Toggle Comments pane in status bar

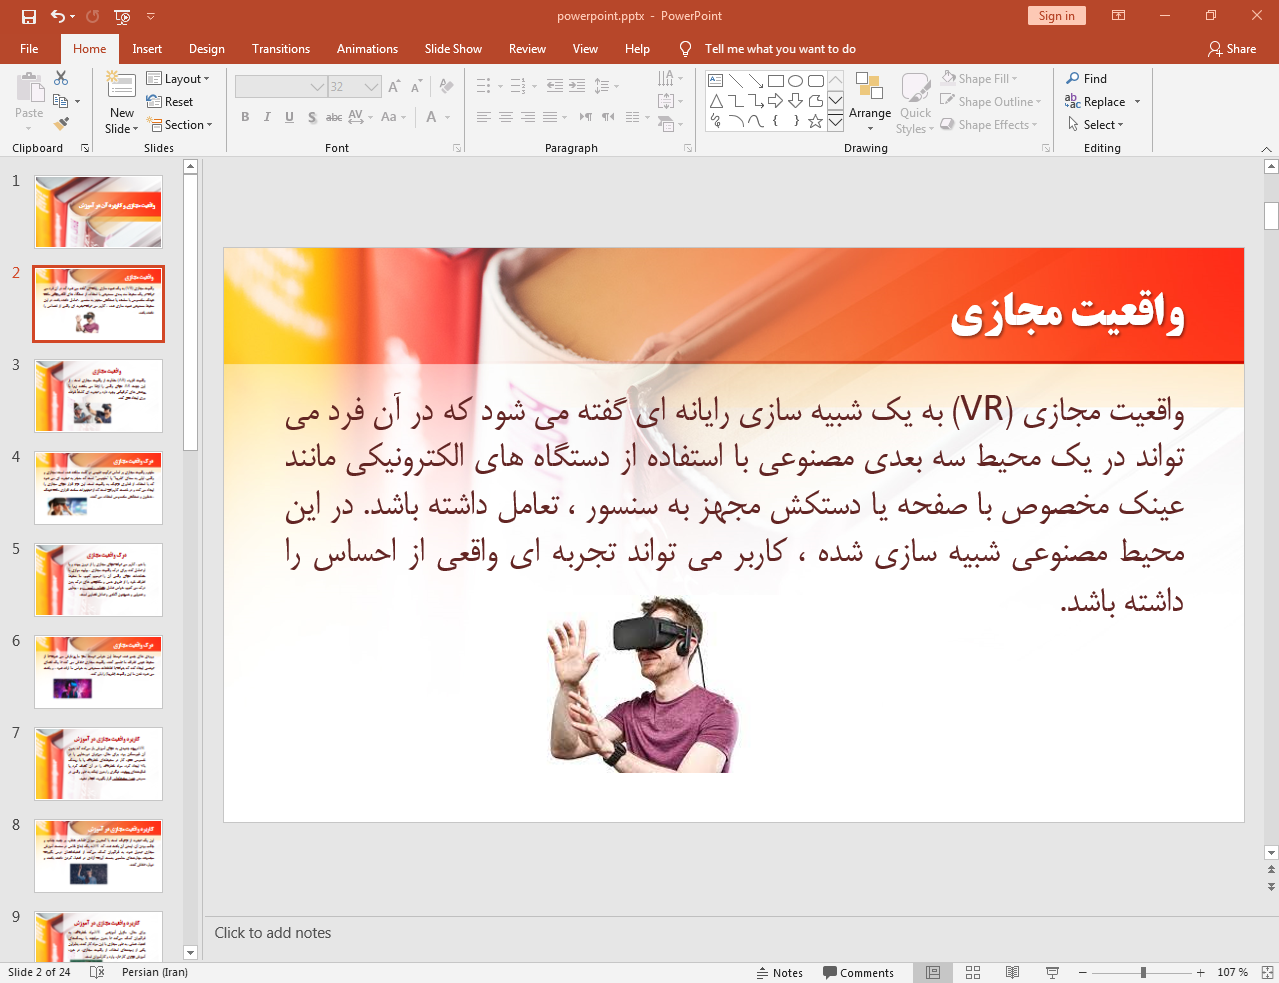pyautogui.click(x=858, y=972)
